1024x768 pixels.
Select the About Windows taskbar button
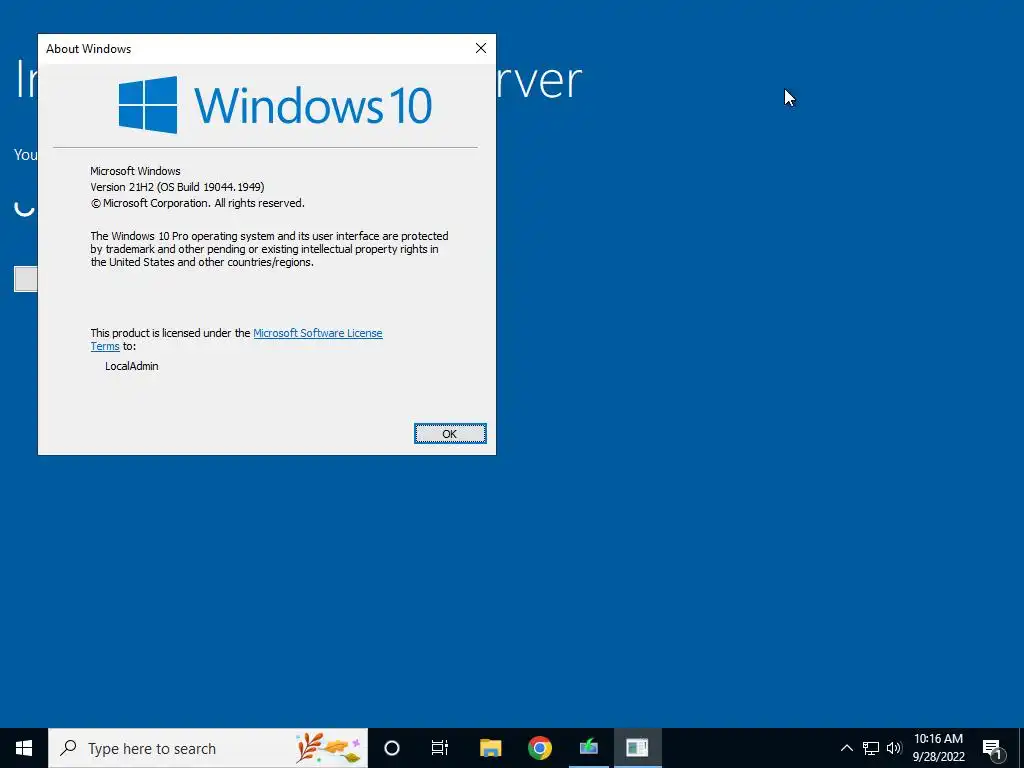point(637,748)
